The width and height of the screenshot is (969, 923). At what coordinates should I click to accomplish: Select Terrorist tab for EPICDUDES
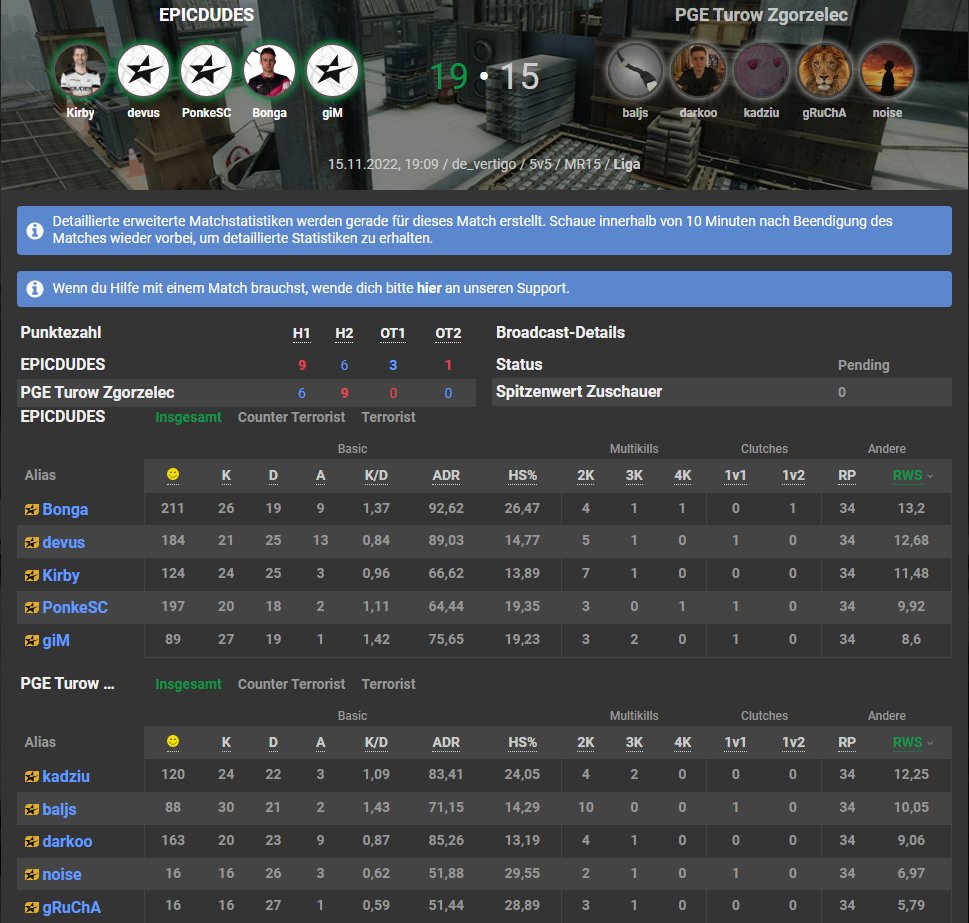coord(388,417)
